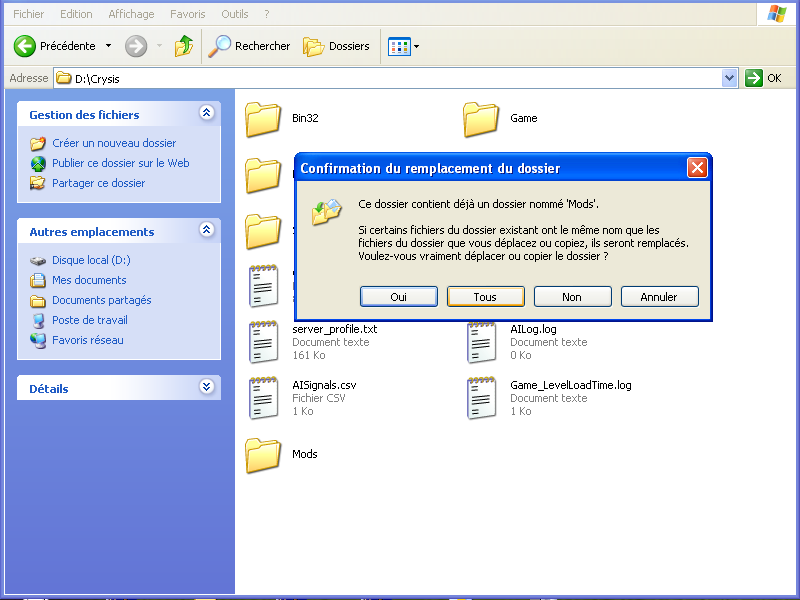This screenshot has width=800, height=600.
Task: Open the address bar dropdown
Action: coord(730,78)
